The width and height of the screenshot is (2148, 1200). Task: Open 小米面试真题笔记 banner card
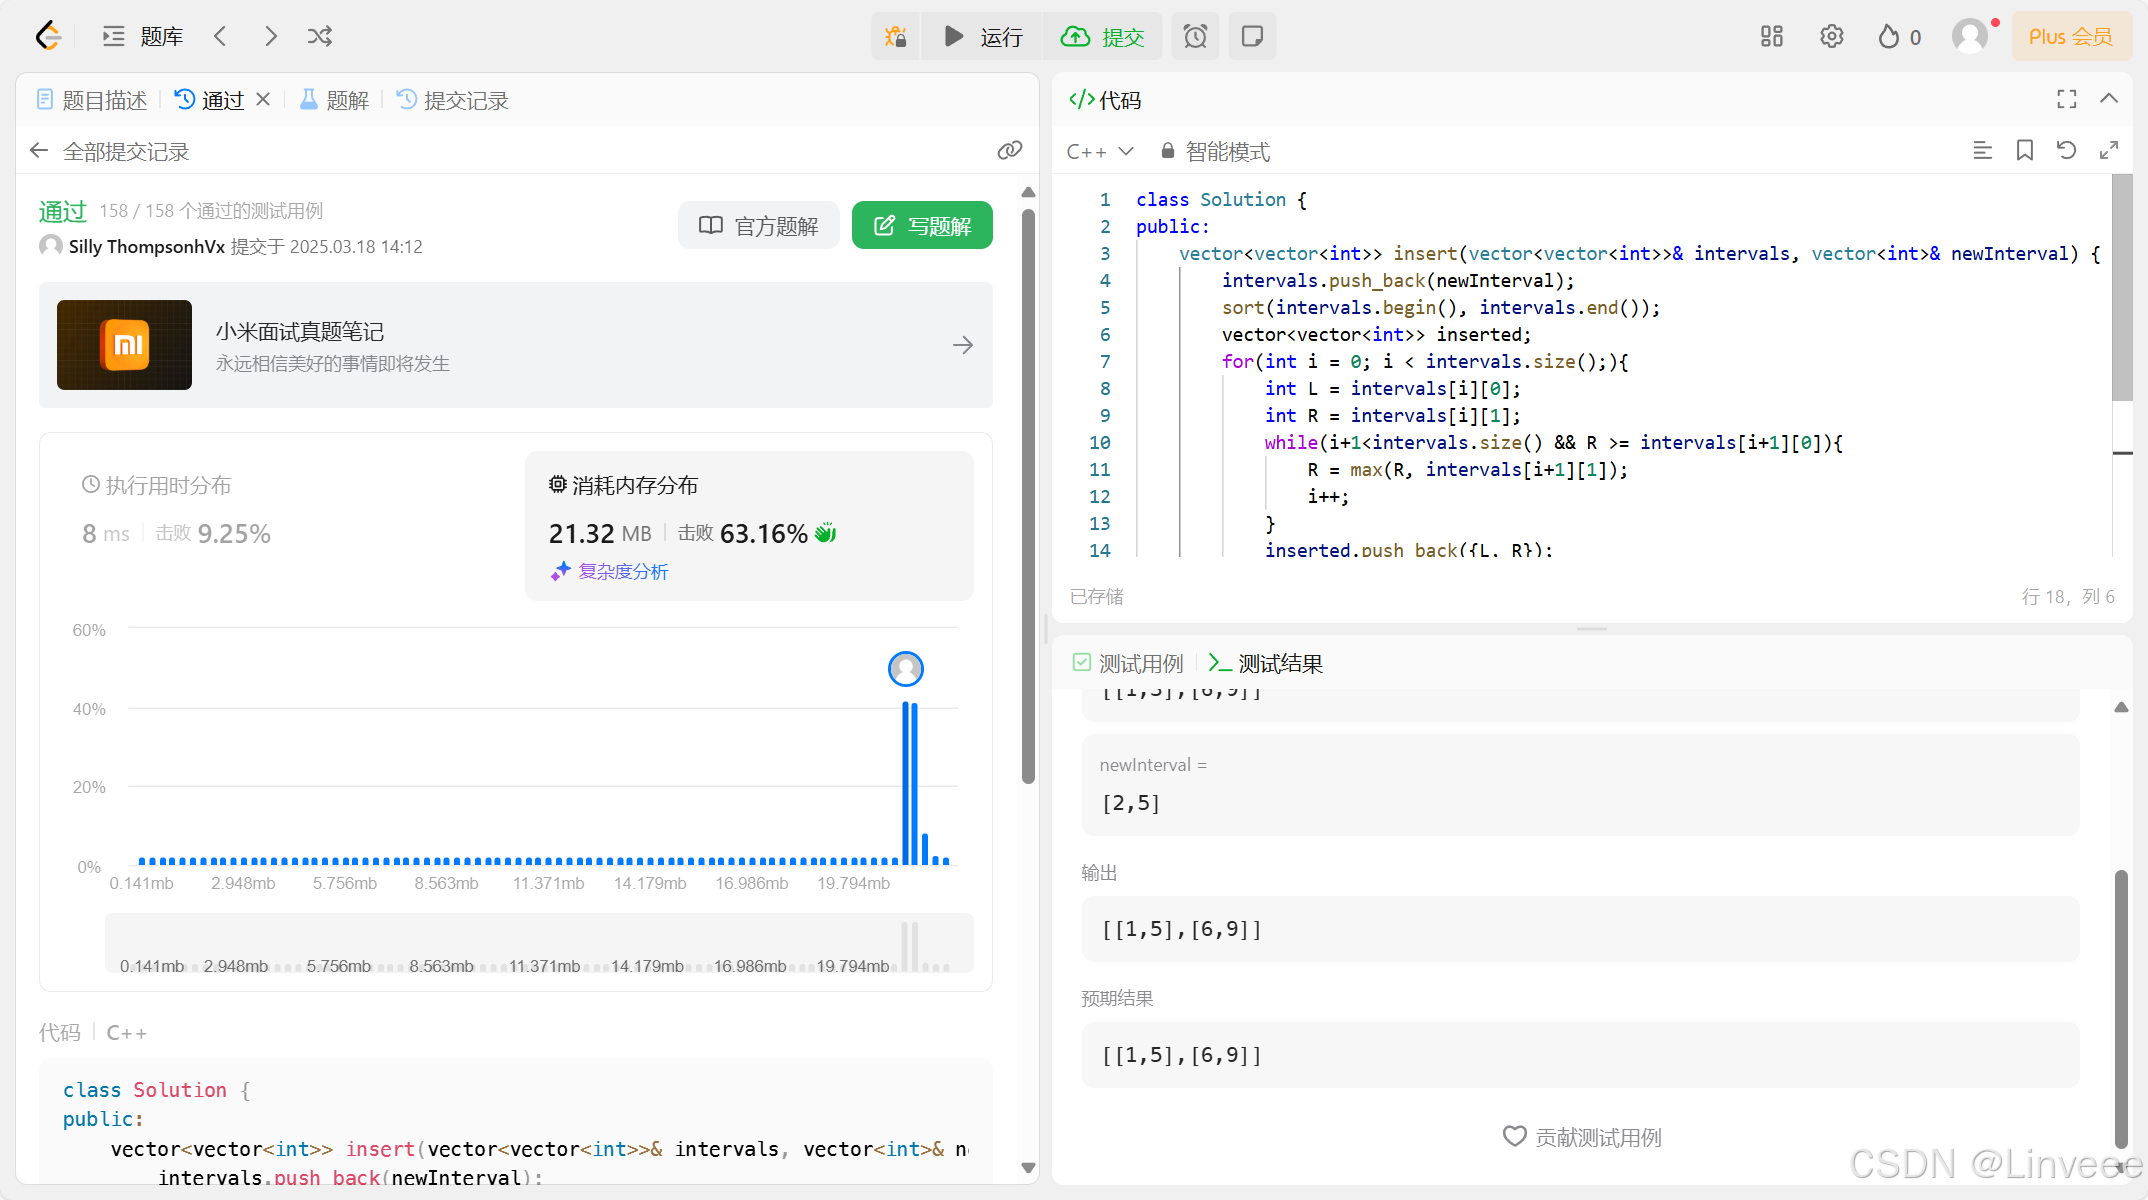(x=516, y=345)
